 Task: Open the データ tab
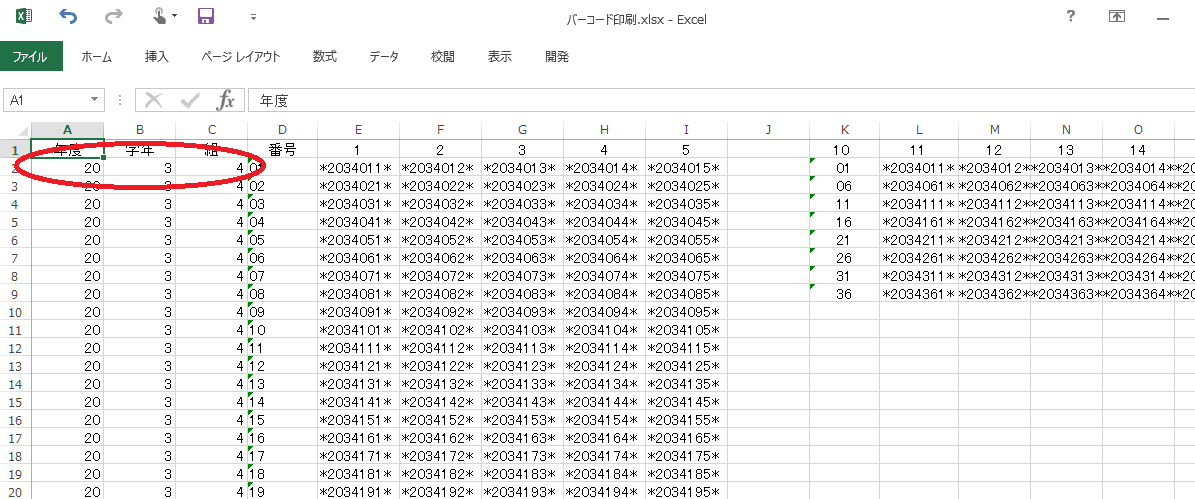(x=384, y=56)
